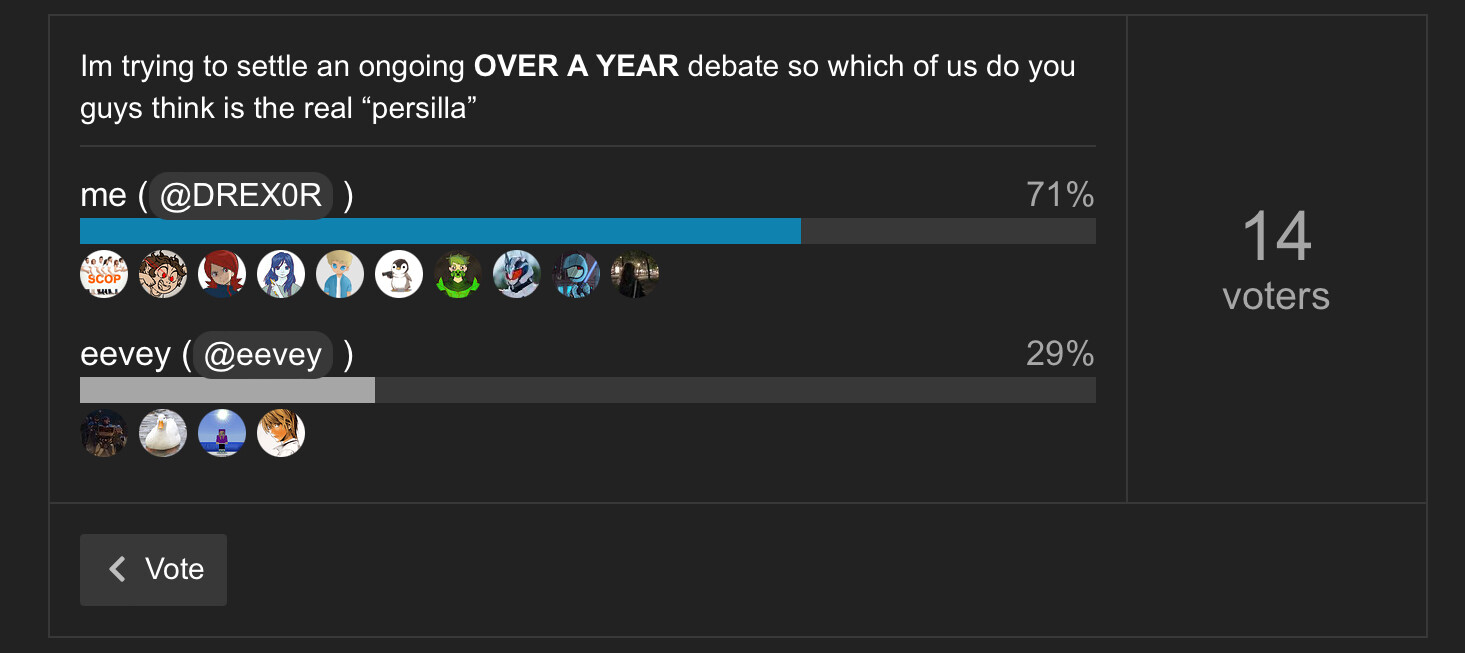Open the @DREX0R user mention

pyautogui.click(x=241, y=196)
